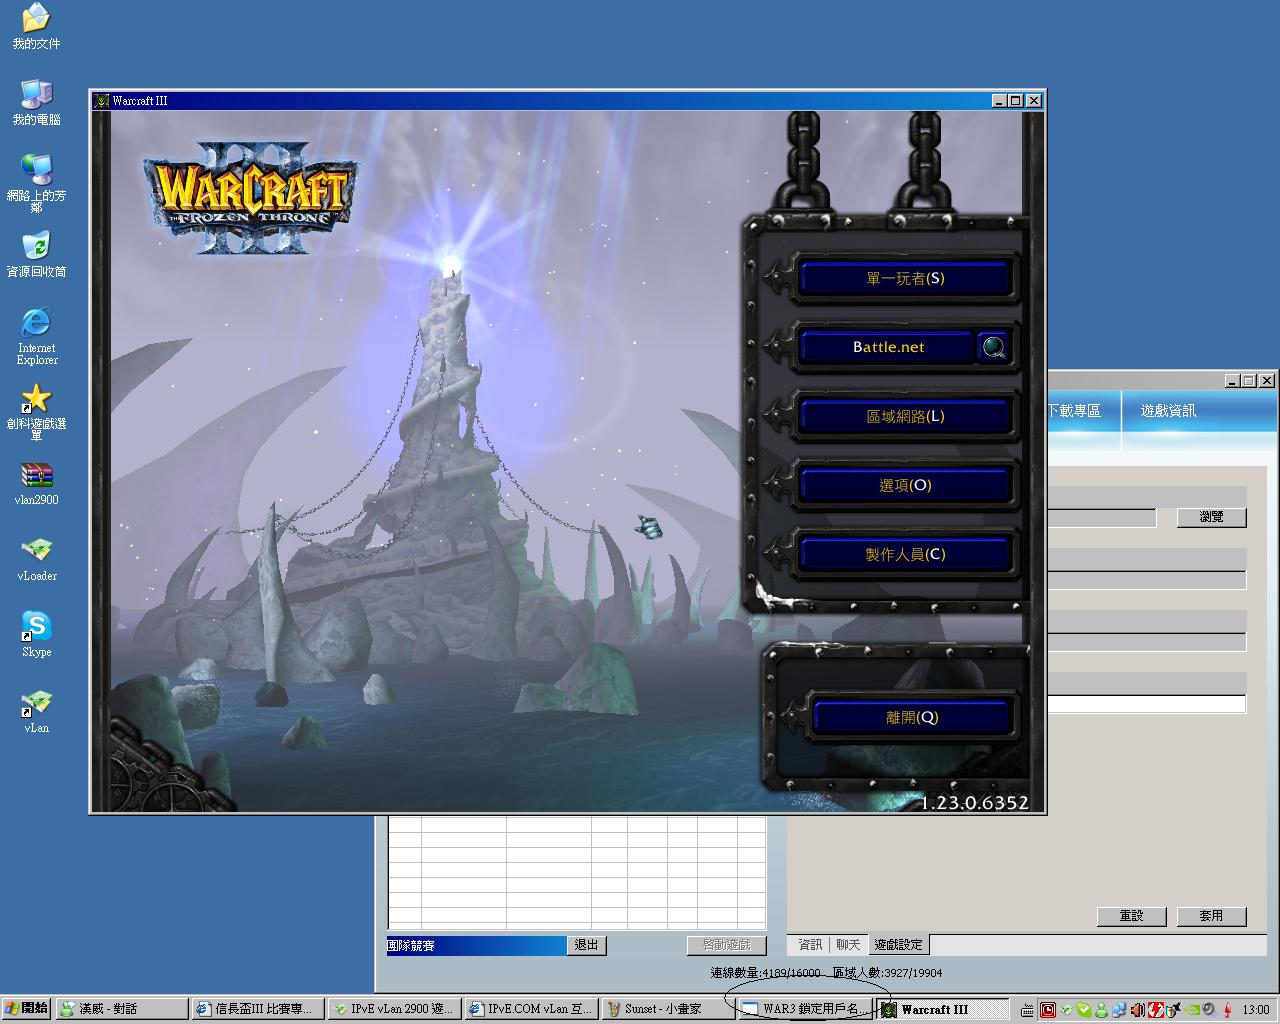Switch to the 漢威 - 對話 taskbar window
The image size is (1280, 1024).
click(122, 1009)
